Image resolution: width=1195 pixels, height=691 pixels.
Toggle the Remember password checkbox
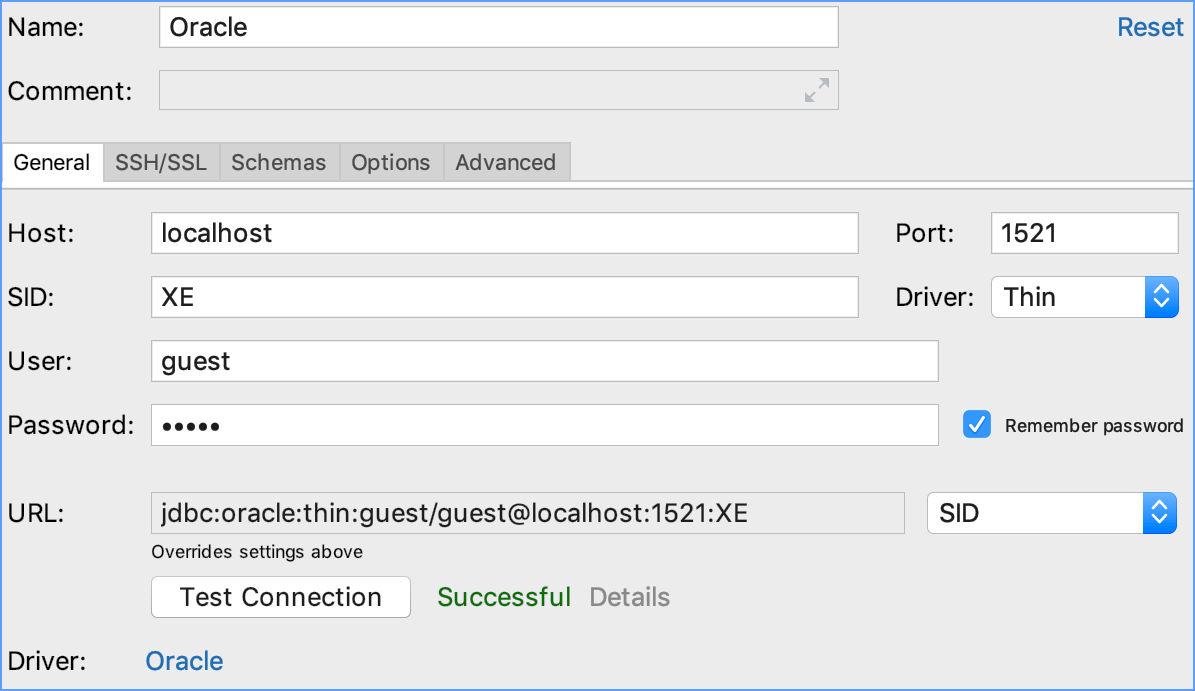point(976,424)
